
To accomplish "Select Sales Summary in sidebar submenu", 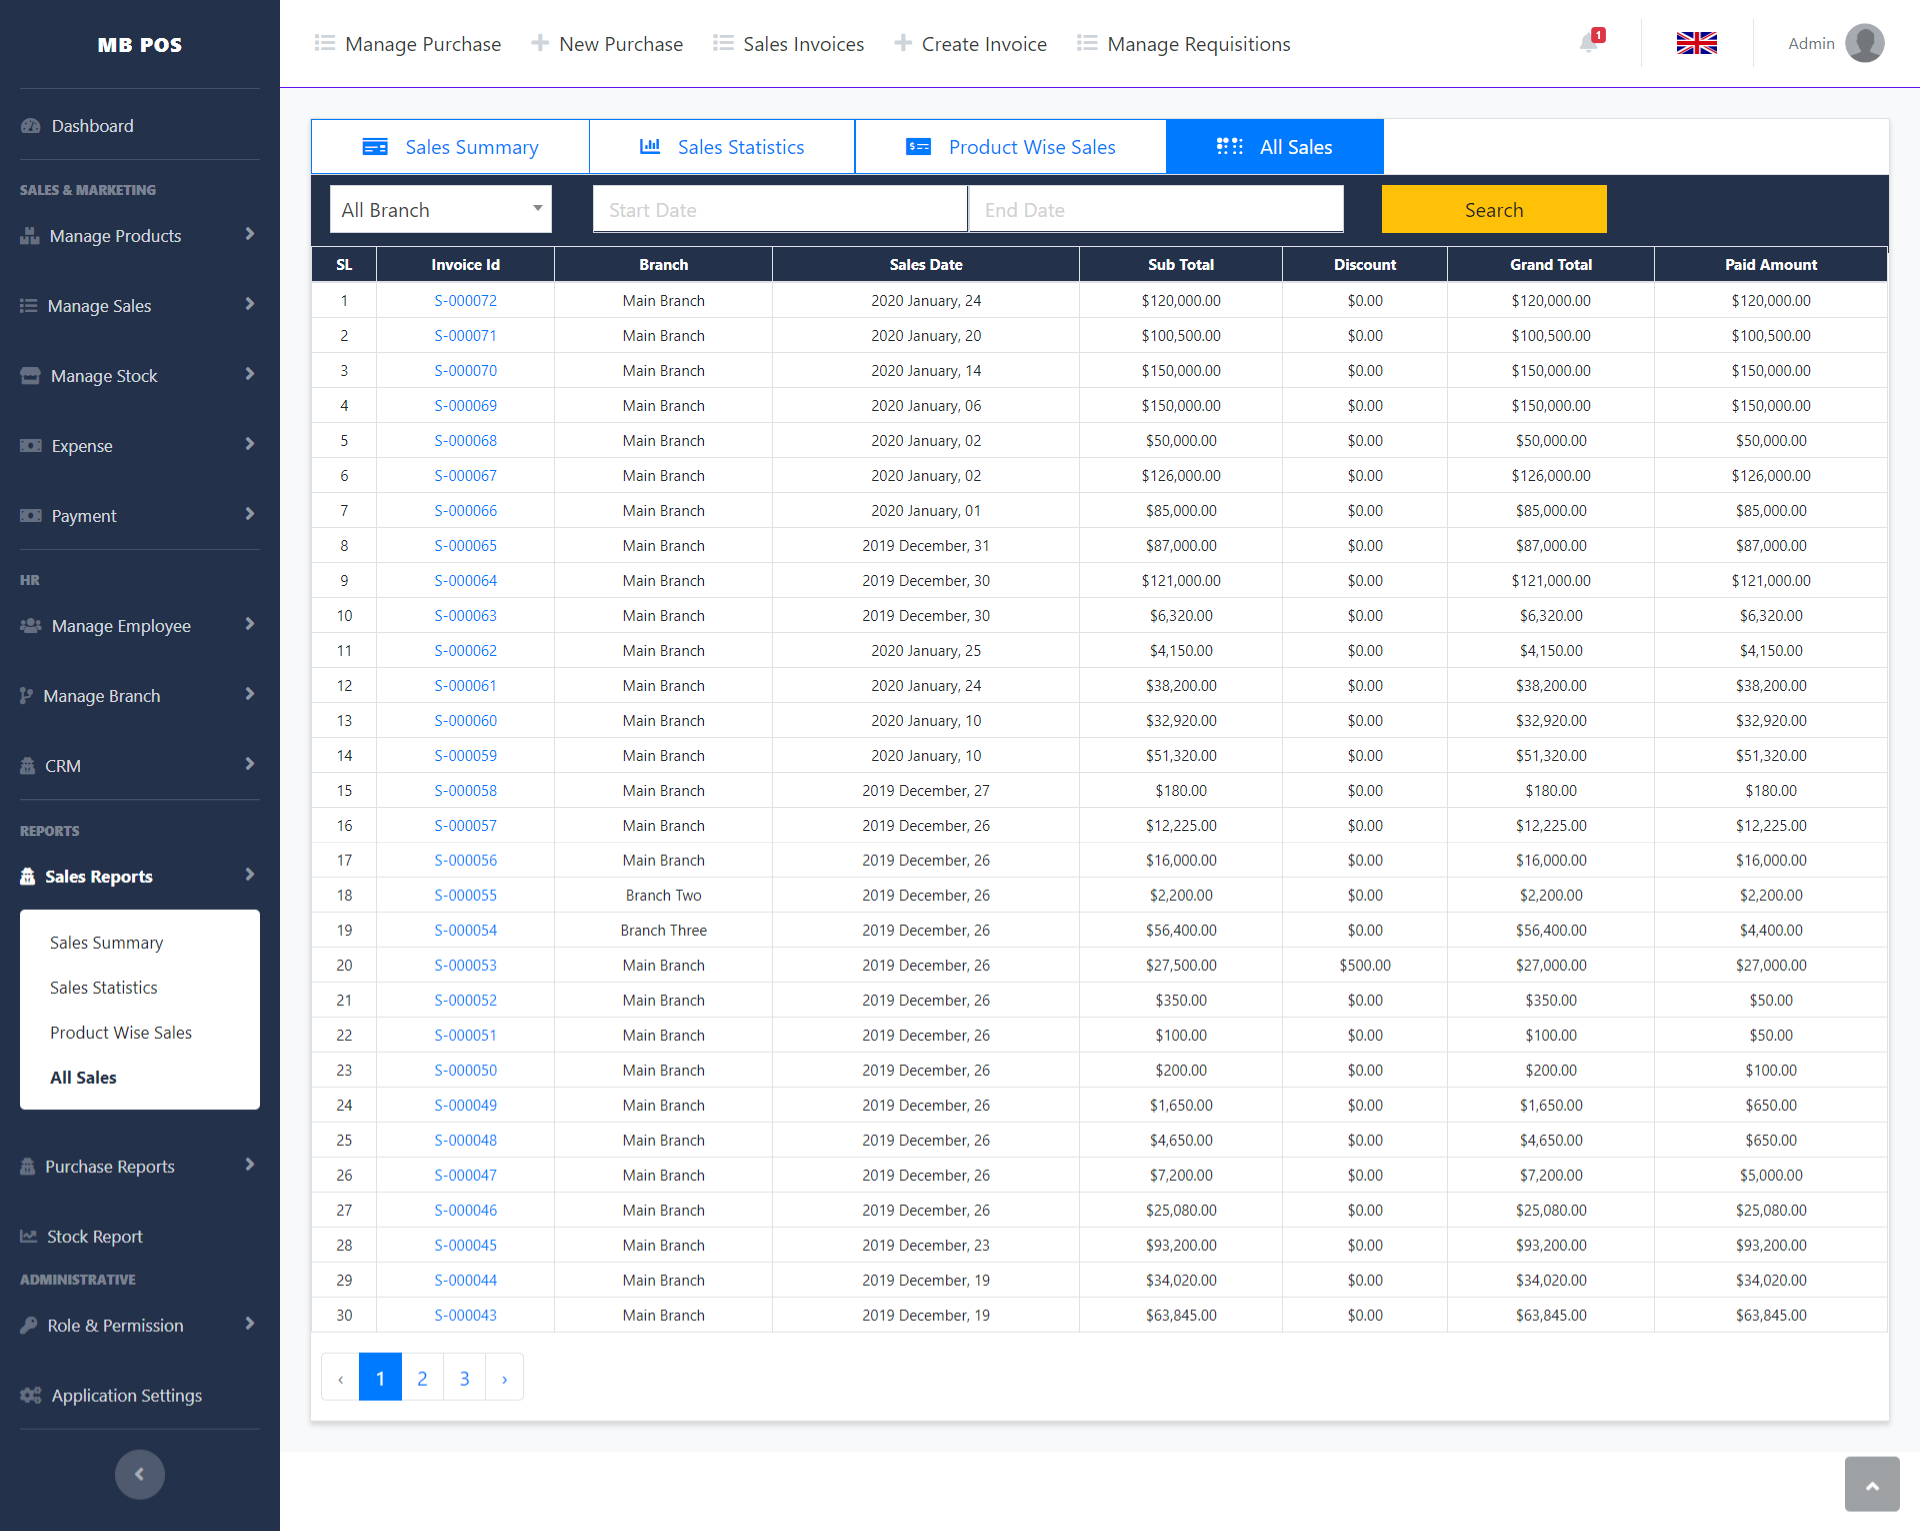I will pyautogui.click(x=106, y=943).
